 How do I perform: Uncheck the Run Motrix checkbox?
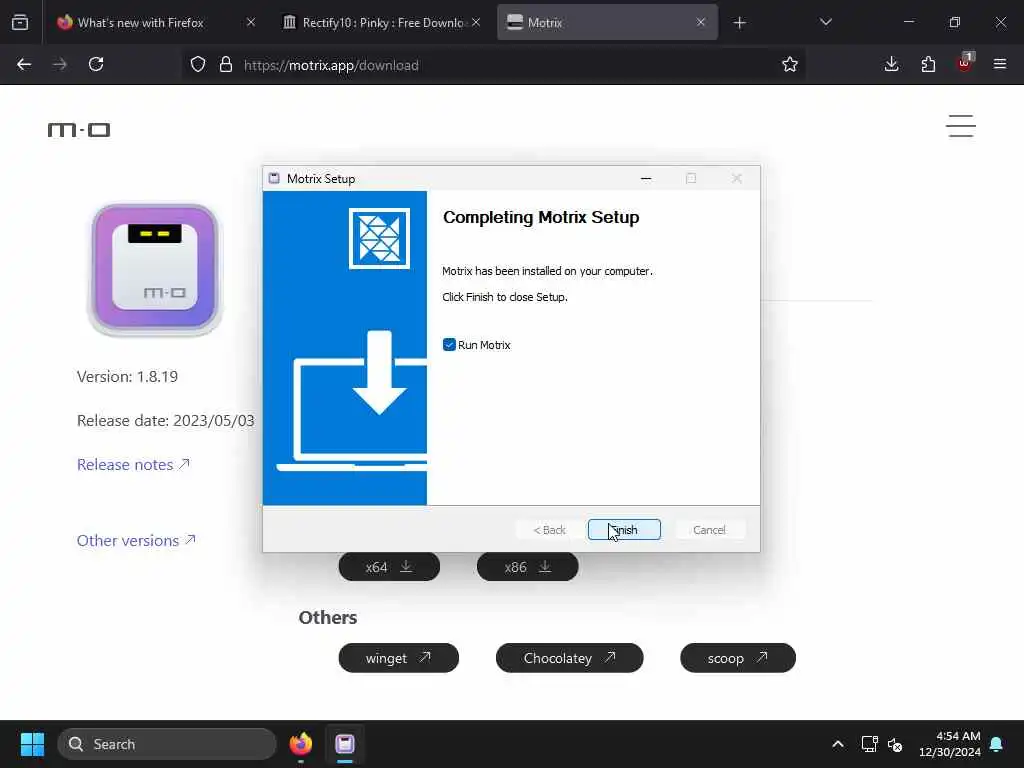coord(449,345)
